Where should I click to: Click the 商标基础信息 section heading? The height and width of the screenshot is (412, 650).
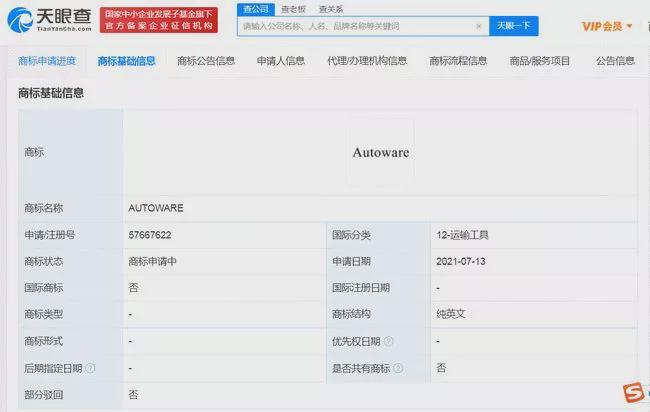(51, 93)
